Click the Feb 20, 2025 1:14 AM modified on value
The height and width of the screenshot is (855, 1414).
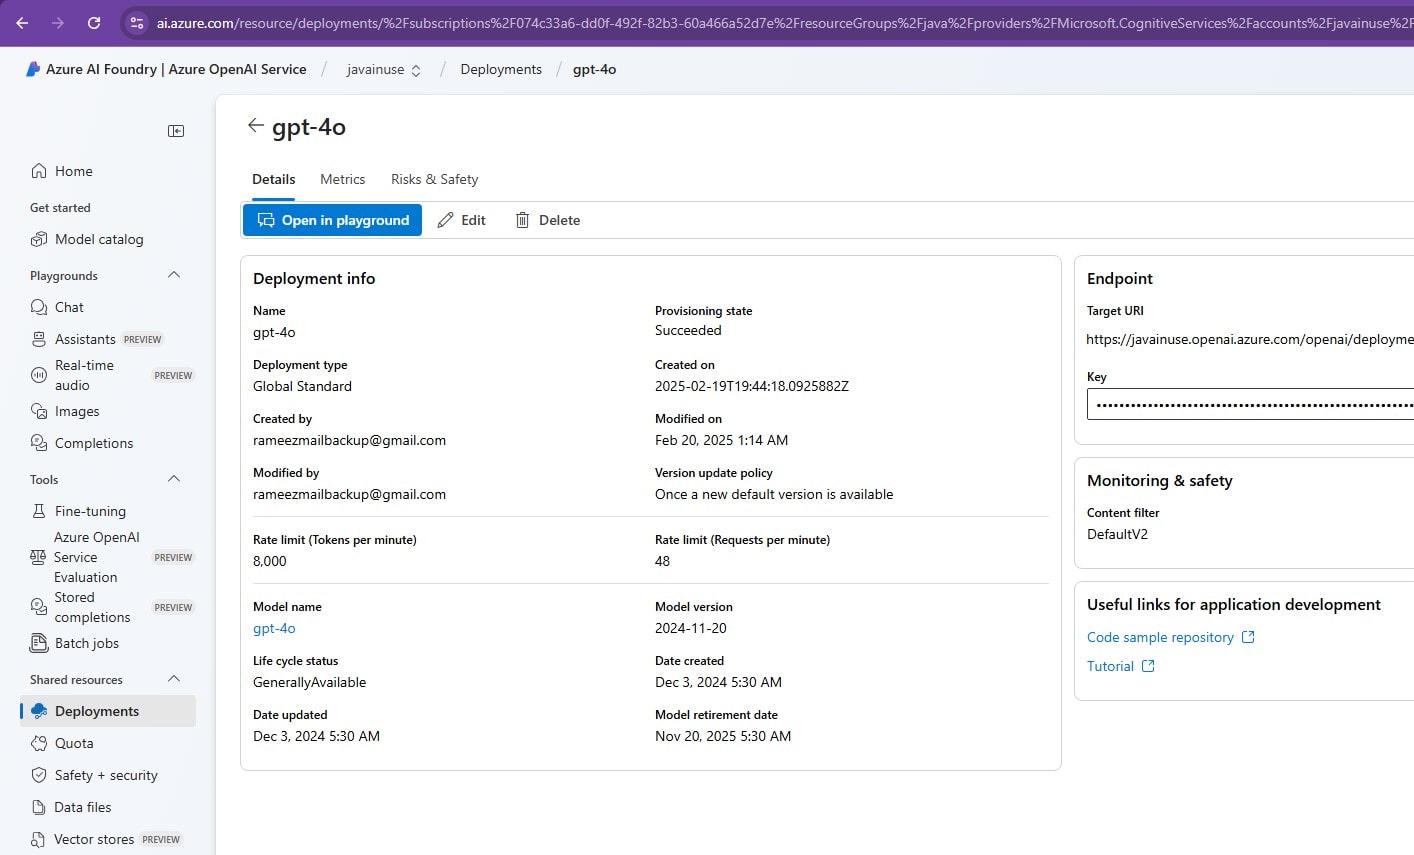(x=721, y=440)
